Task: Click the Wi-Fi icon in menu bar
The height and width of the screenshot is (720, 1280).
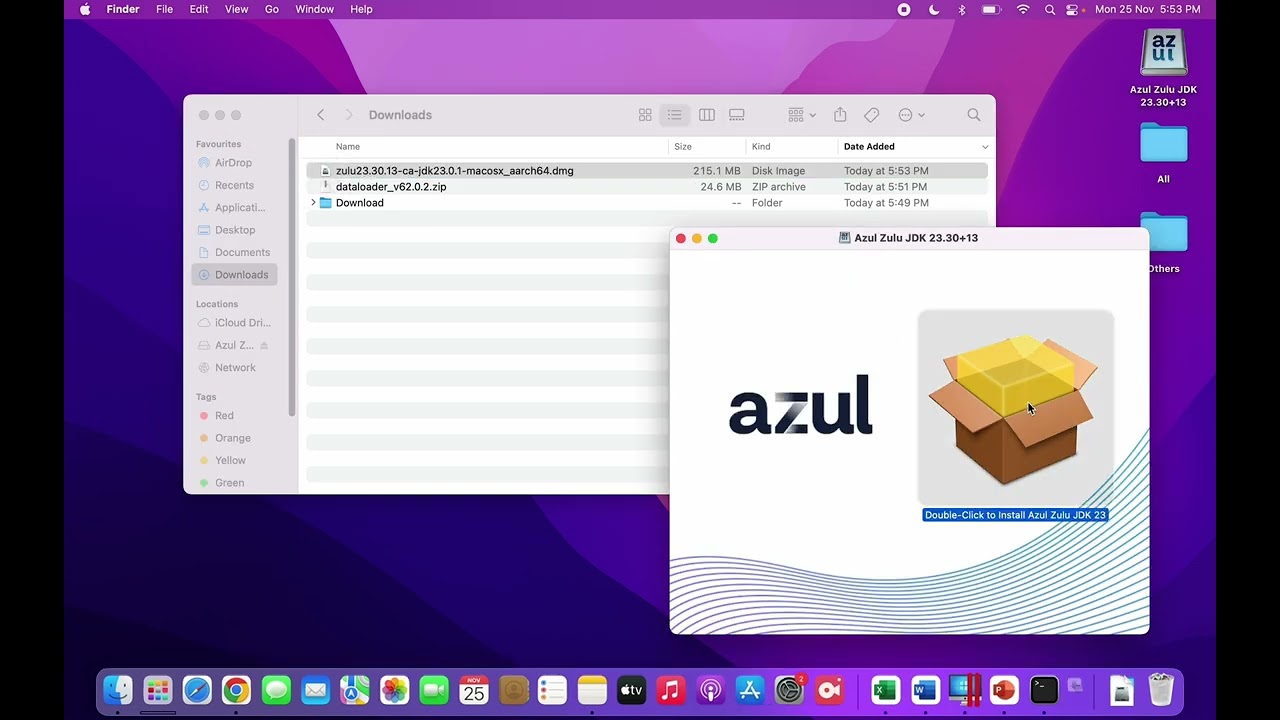Action: (1023, 9)
